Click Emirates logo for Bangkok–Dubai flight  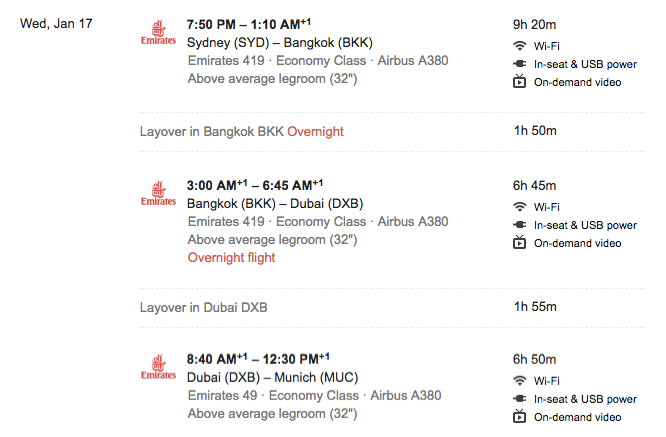[x=158, y=193]
